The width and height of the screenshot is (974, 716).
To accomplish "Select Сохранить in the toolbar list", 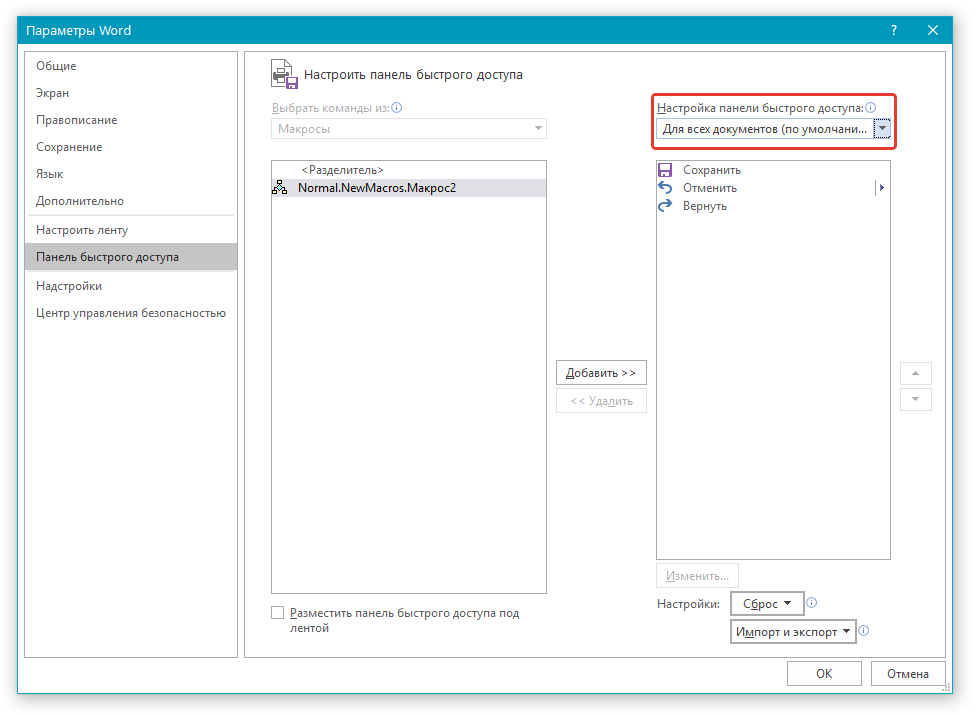I will (773, 170).
